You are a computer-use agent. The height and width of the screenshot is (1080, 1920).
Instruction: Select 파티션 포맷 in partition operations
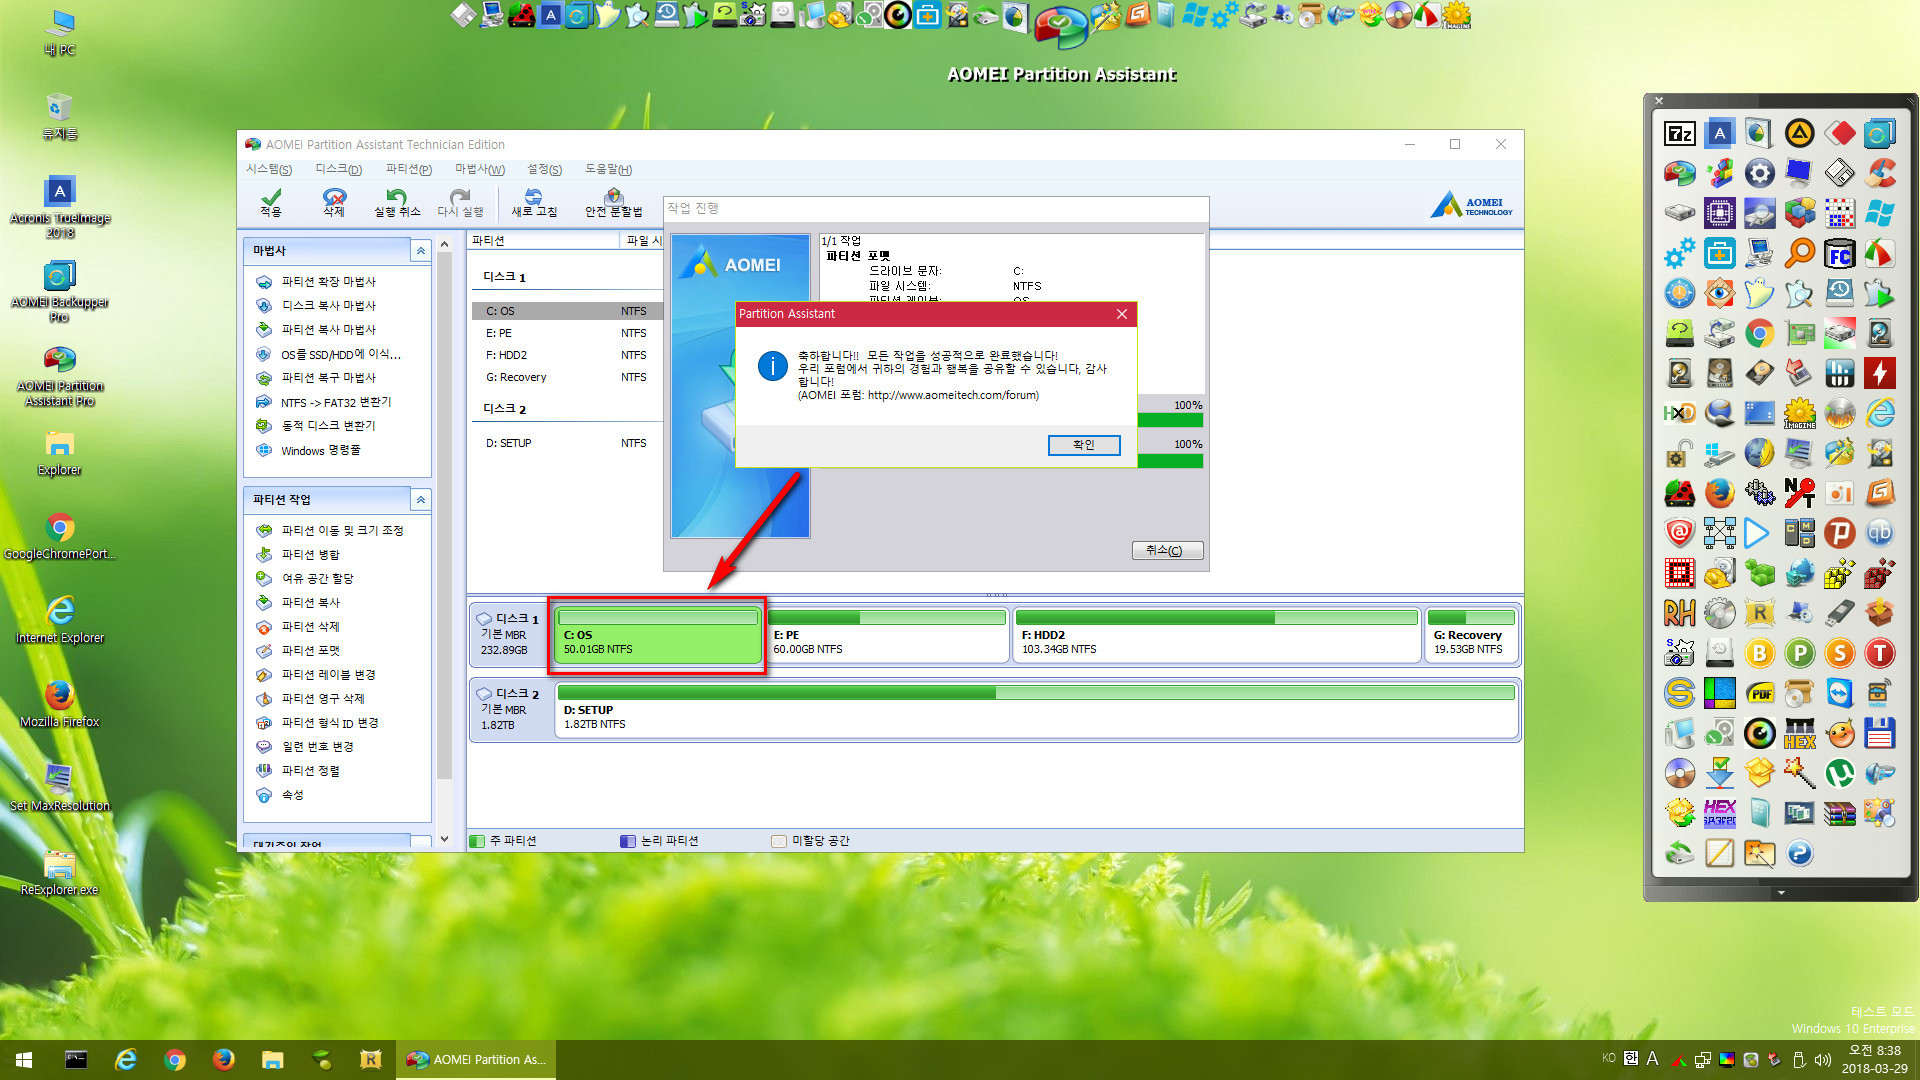[310, 651]
